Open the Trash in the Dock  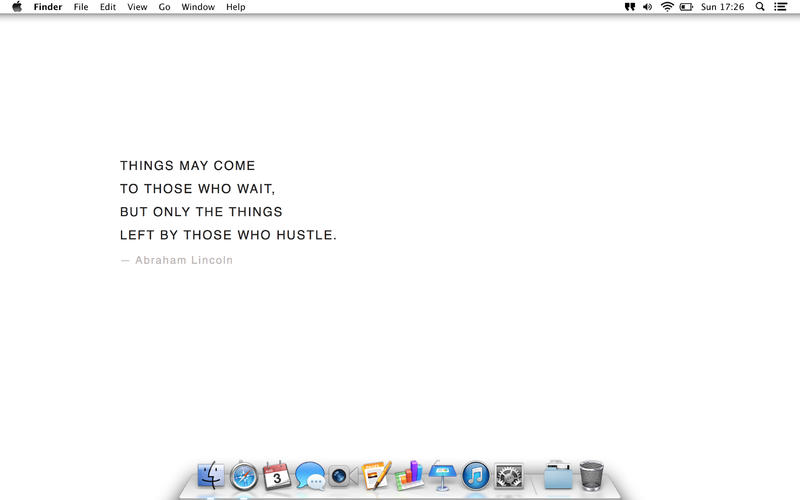tap(591, 476)
